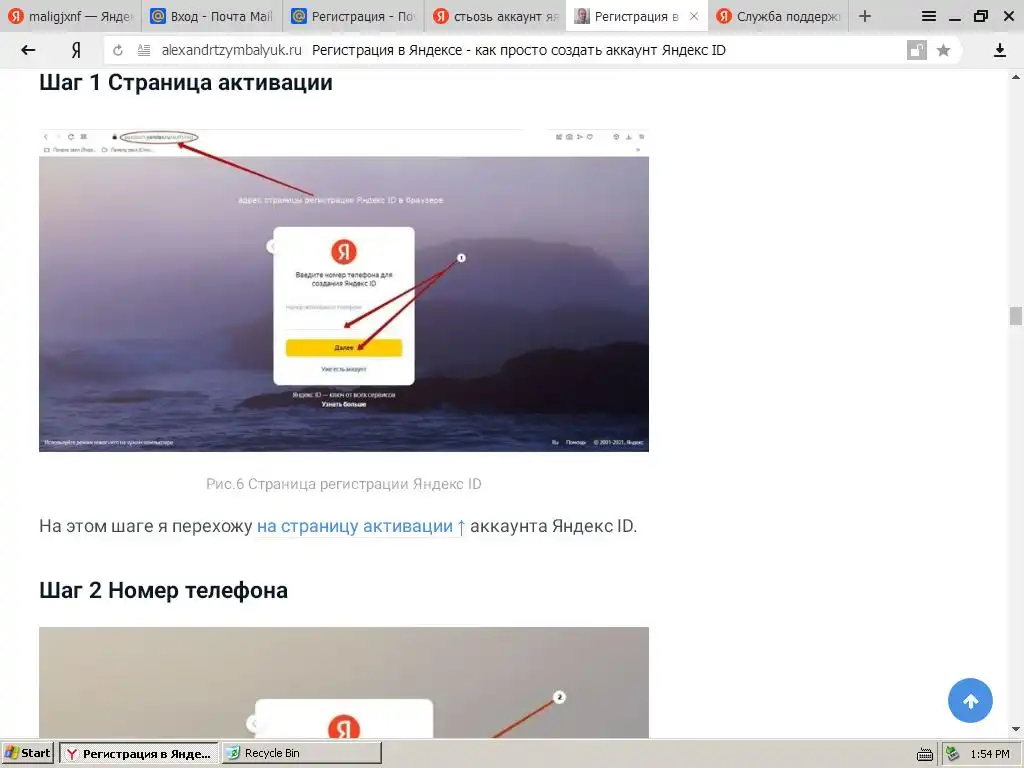Switch to the Служба поддержки tab
The image size is (1024, 768).
(x=778, y=16)
